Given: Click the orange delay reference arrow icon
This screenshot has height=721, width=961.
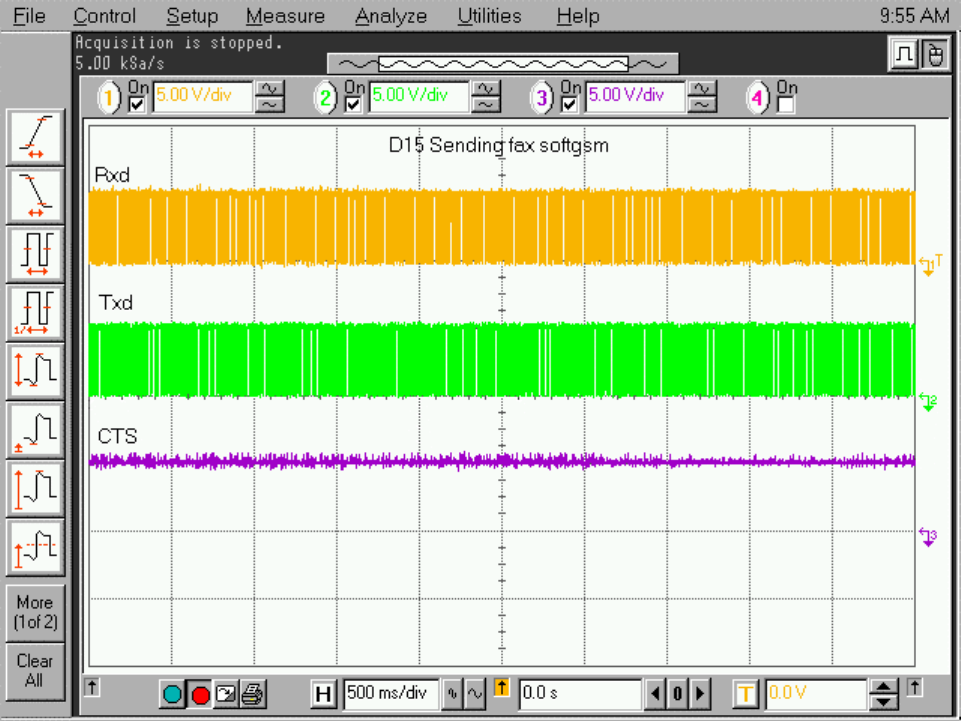Looking at the screenshot, I should coord(502,688).
